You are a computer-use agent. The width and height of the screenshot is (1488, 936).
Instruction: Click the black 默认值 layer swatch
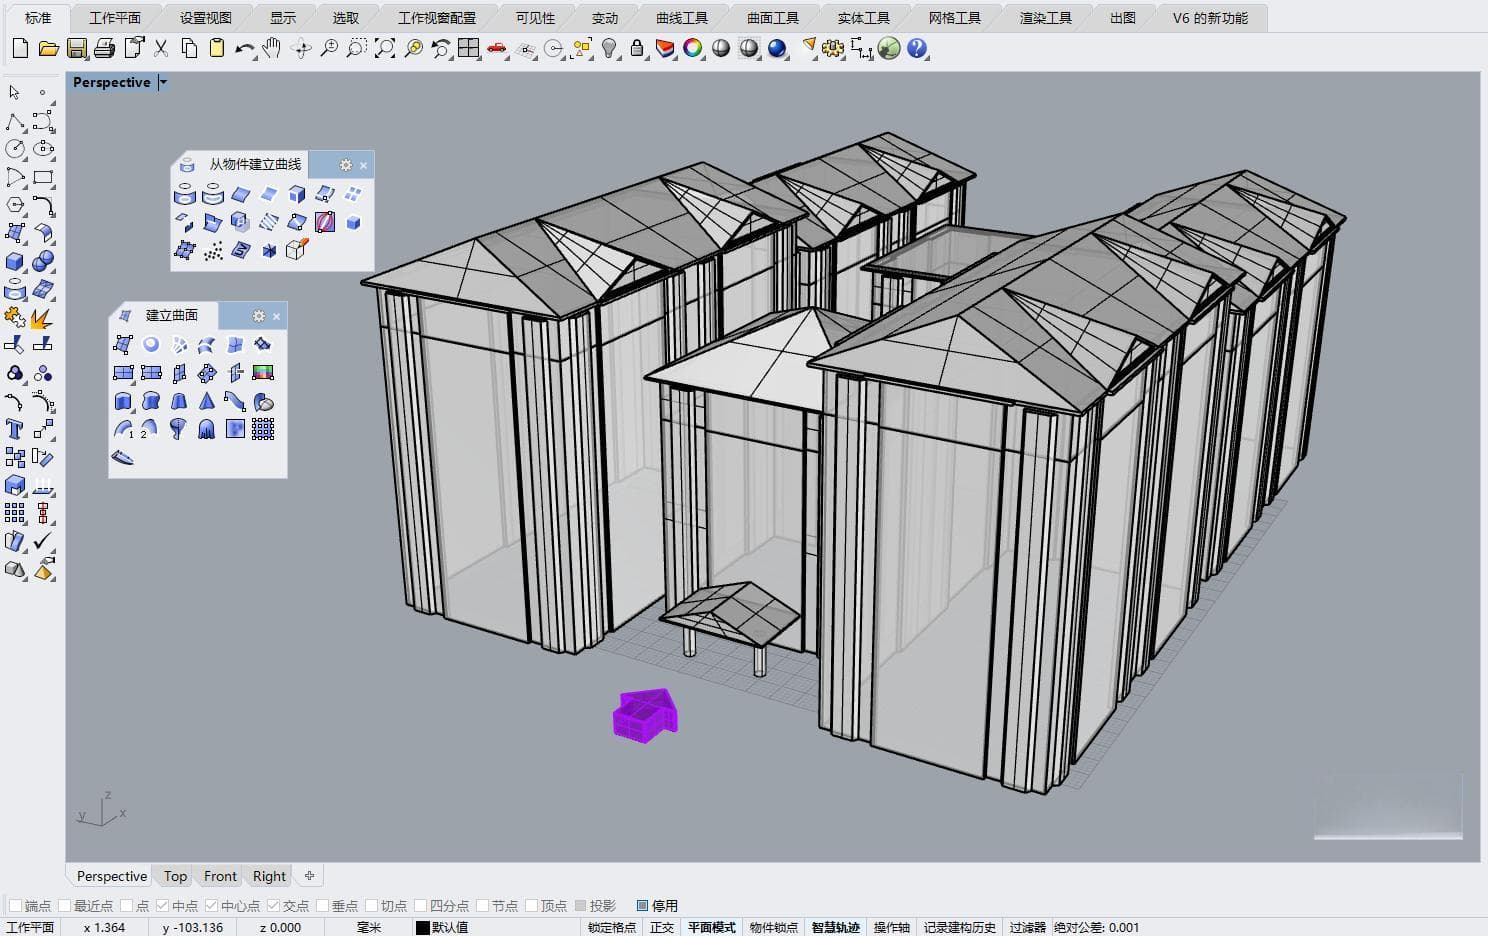click(422, 928)
